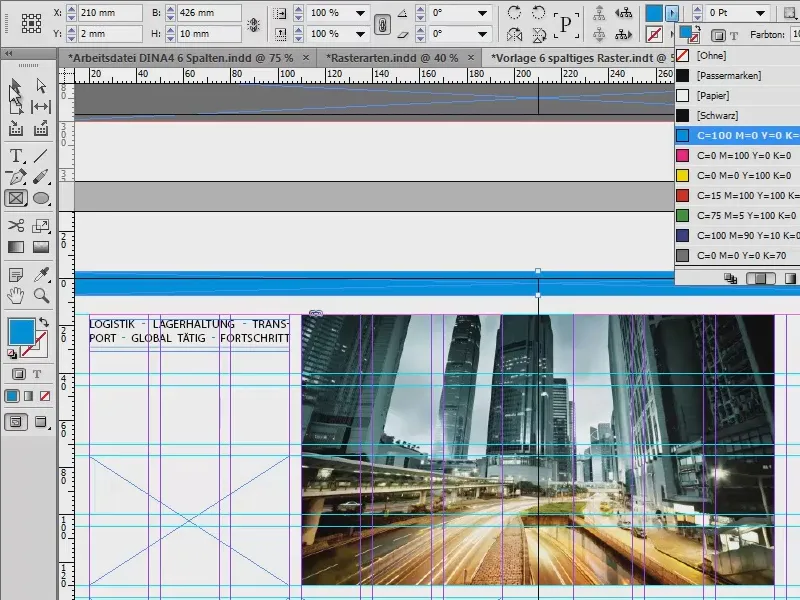
Task: Swap fill and stroke in toolbox
Action: 44,322
